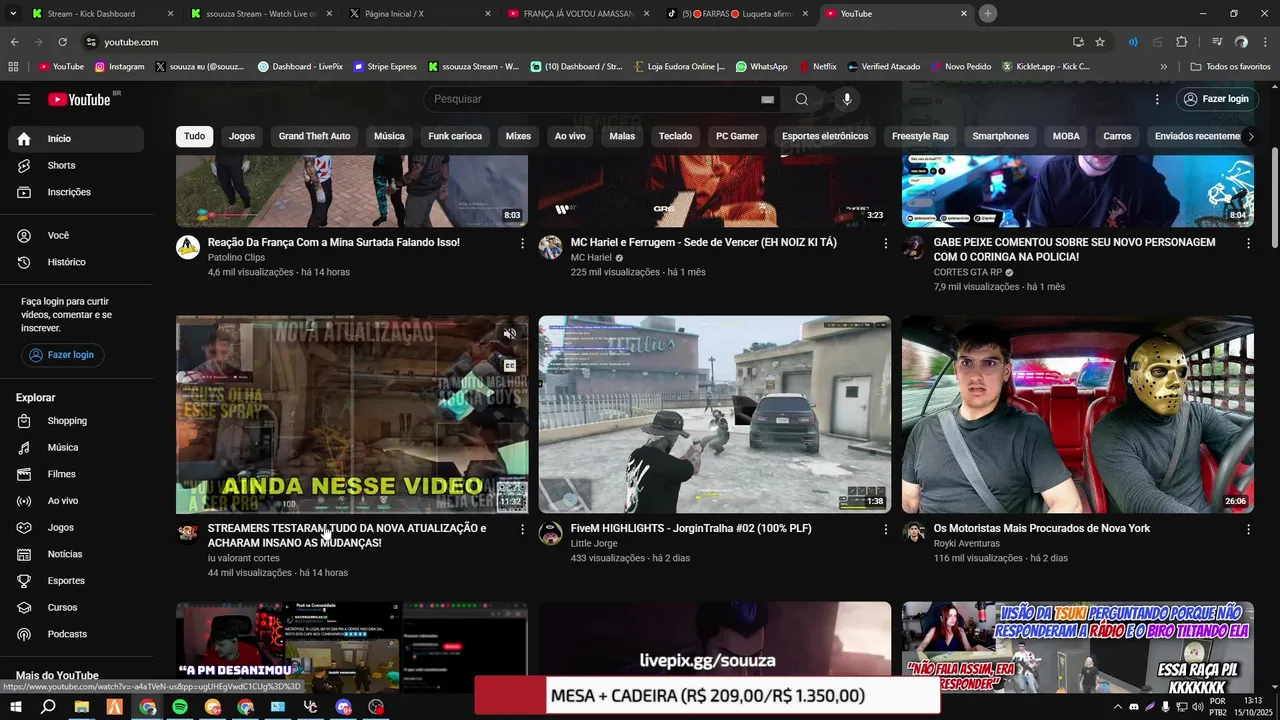Open a new Chrome tab
This screenshot has width=1280, height=720.
pos(987,14)
